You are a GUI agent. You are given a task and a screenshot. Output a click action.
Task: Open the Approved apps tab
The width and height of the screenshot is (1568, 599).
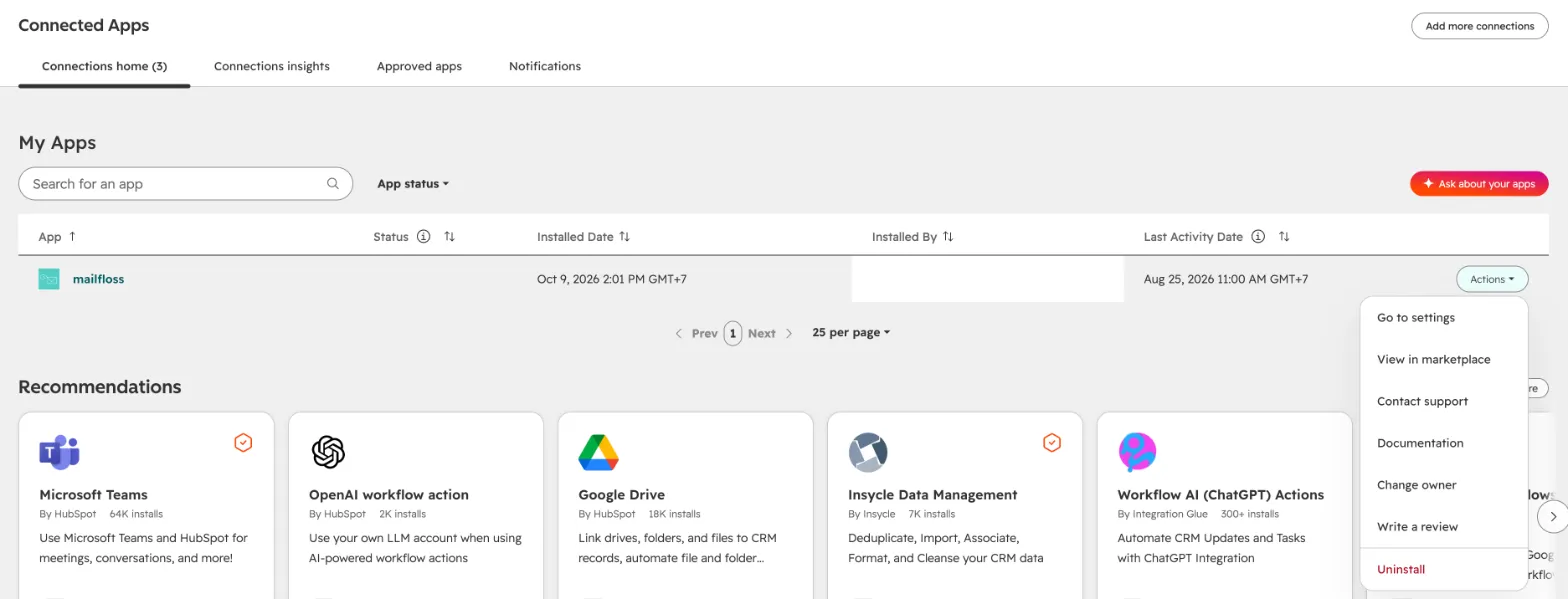(419, 66)
